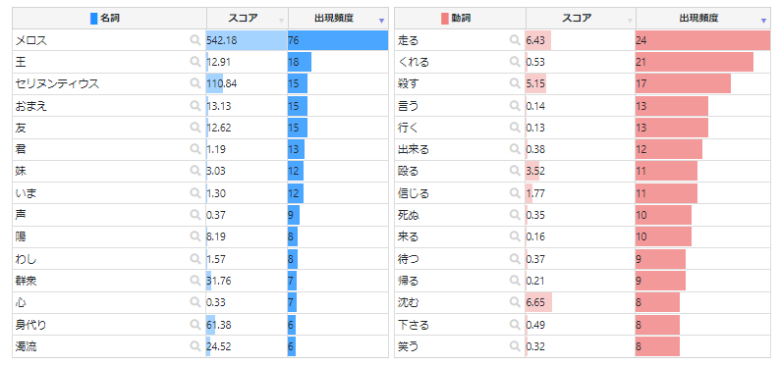Search for セリヌンティウス via its magnifier icon
This screenshot has height=366, width=780.
pos(195,84)
